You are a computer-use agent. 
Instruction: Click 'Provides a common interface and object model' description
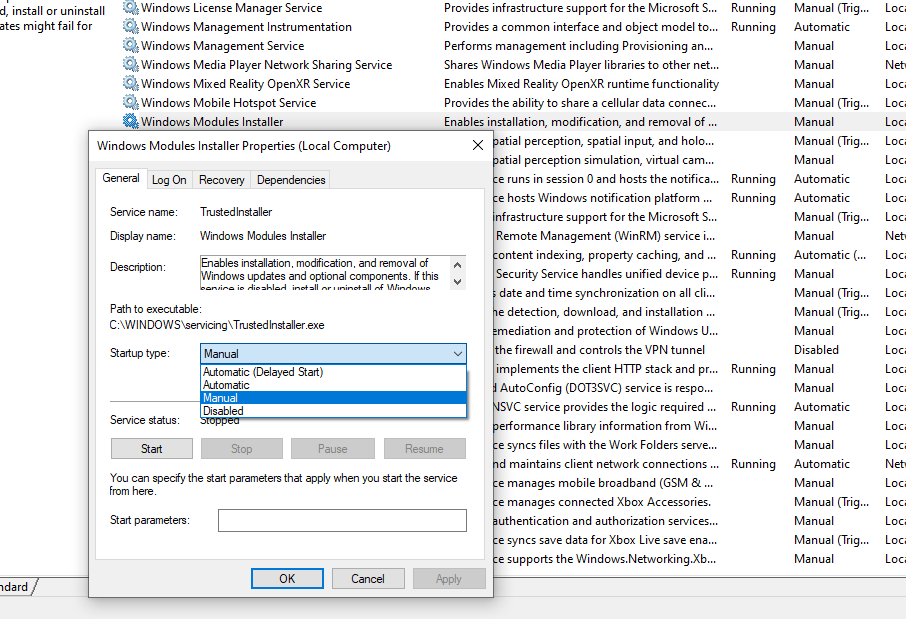pyautogui.click(x=581, y=27)
